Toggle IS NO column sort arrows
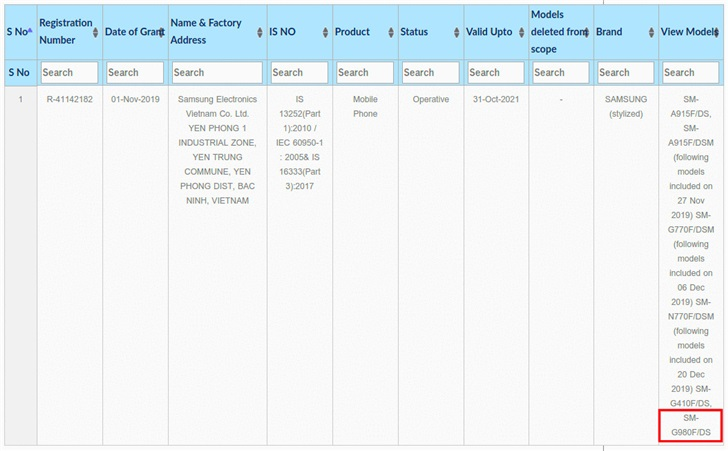728x451 pixels. (x=325, y=32)
